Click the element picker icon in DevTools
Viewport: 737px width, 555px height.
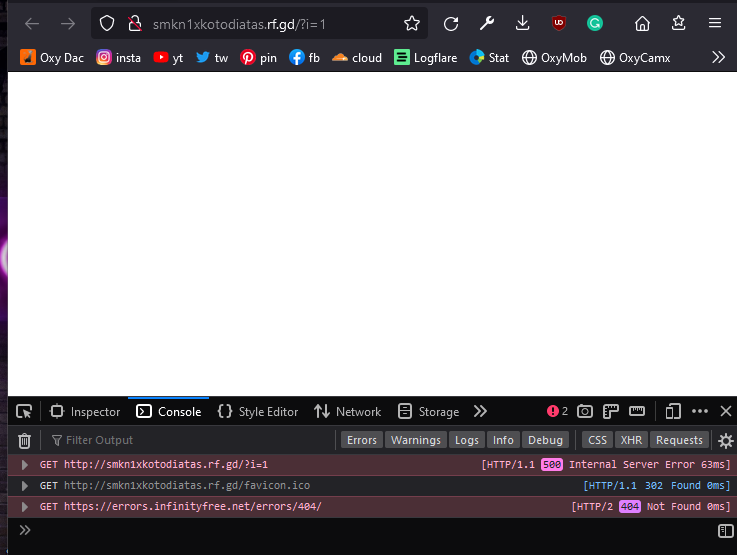(24, 411)
